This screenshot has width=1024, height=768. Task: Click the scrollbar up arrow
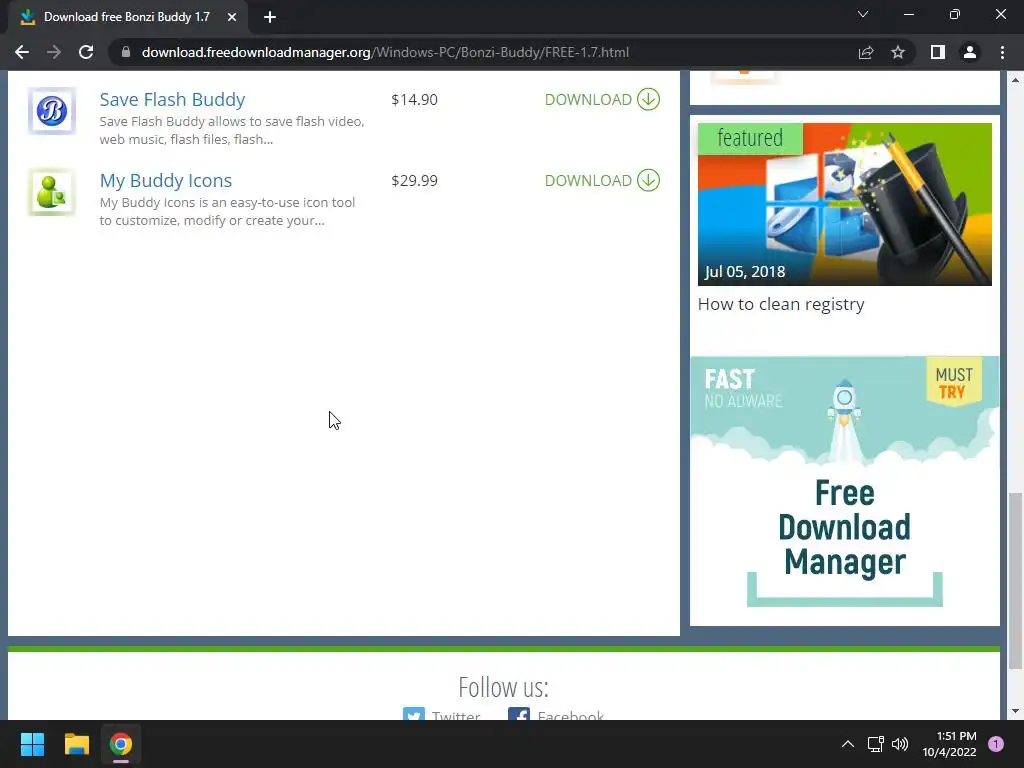pyautogui.click(x=1015, y=80)
